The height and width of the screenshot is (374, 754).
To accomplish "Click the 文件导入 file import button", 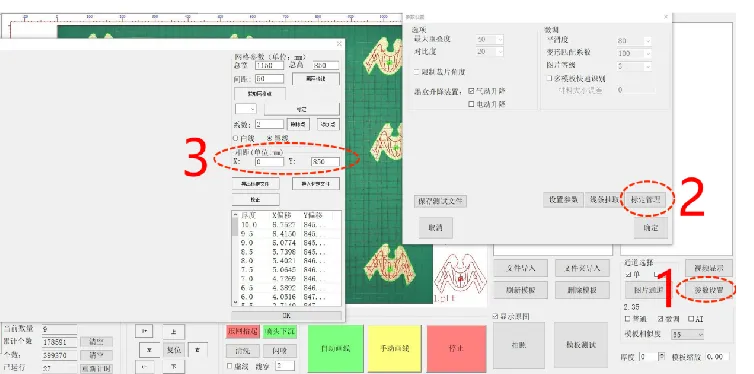I will (520, 268).
